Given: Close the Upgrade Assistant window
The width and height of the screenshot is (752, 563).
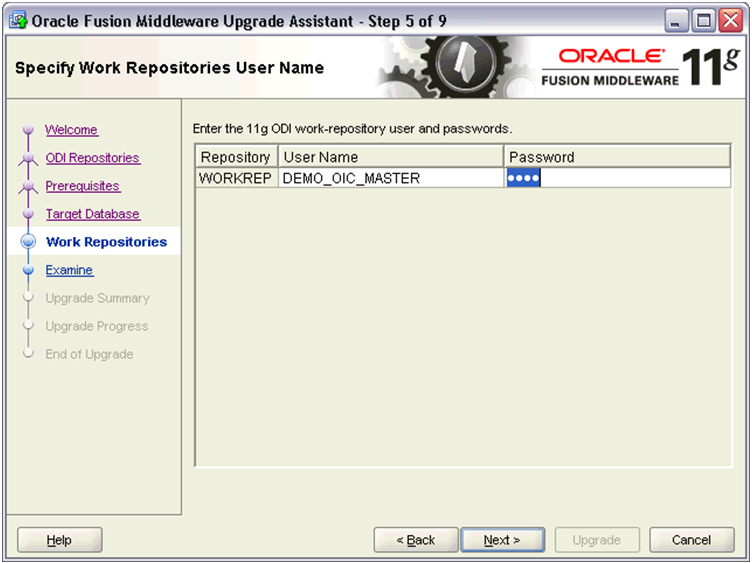Looking at the screenshot, I should 731,21.
